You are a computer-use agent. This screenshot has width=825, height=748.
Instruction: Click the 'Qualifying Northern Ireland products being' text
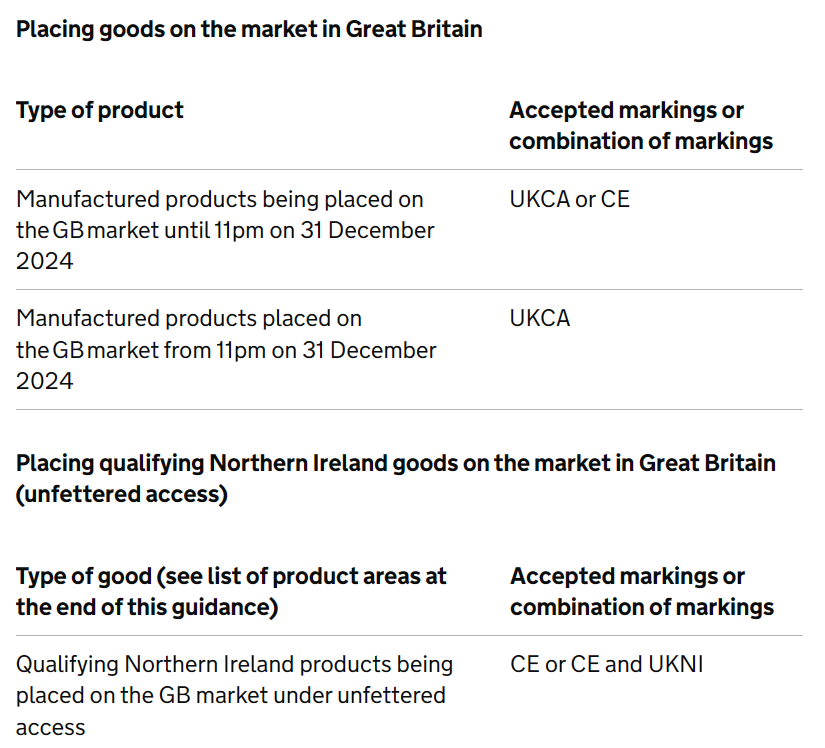tap(234, 665)
